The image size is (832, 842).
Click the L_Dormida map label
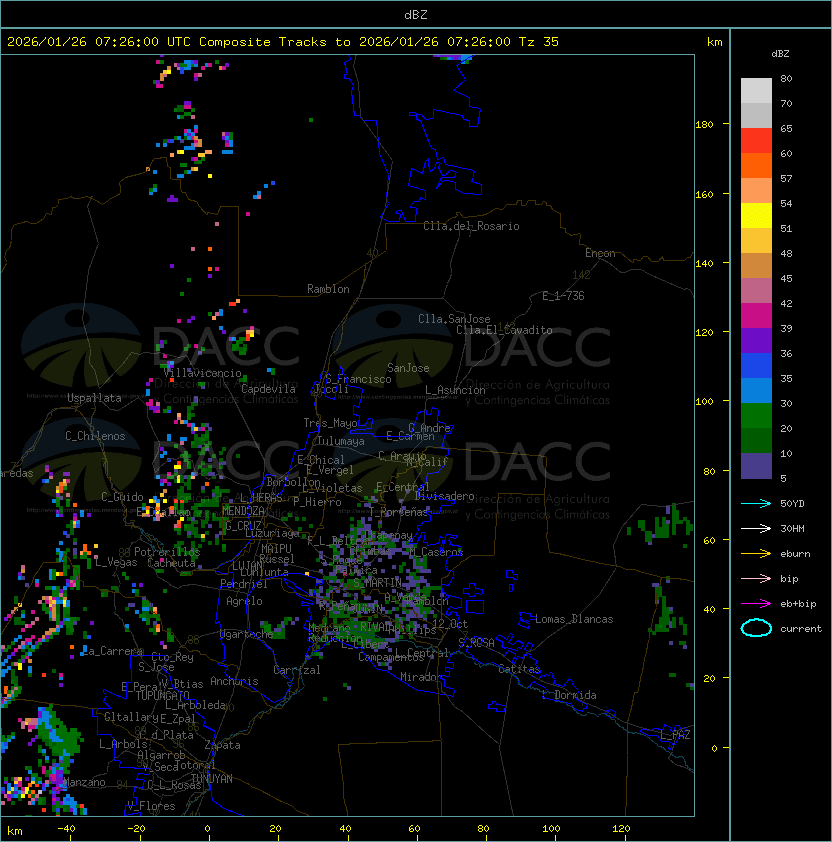(x=569, y=695)
